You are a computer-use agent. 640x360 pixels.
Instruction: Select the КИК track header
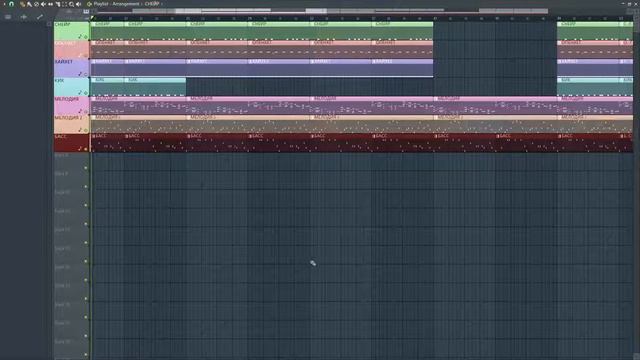click(x=71, y=87)
